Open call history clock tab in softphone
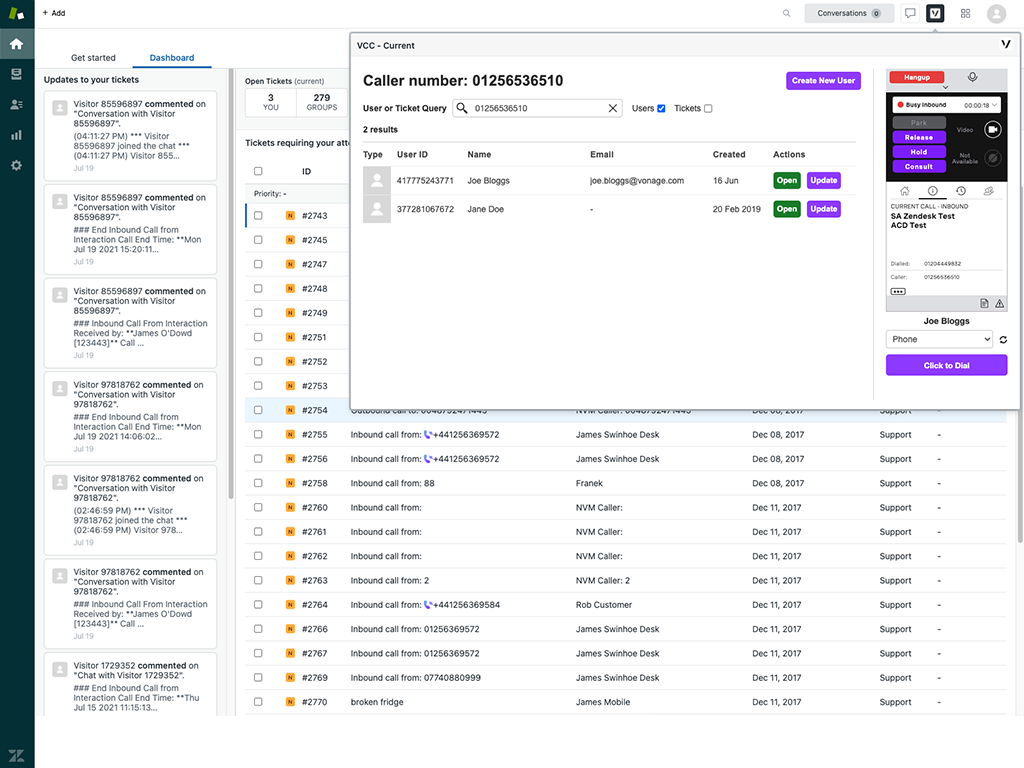This screenshot has width=1024, height=768. pyautogui.click(x=960, y=191)
